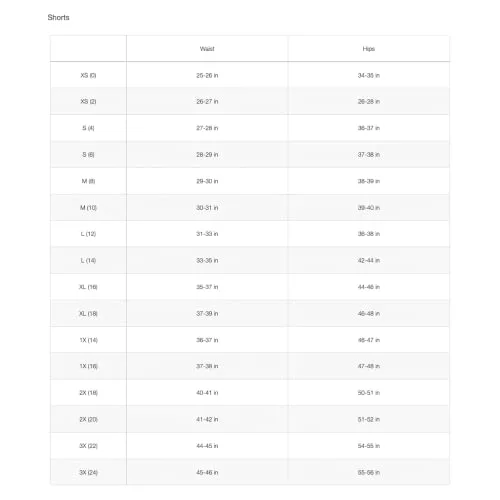Click the 40-41 in waist cell
Image resolution: width=500 pixels, height=500 pixels.
(x=207, y=393)
